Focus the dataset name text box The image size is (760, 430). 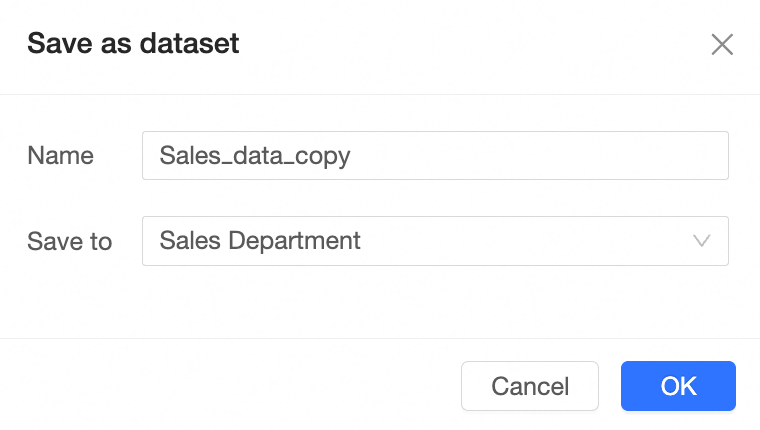pos(435,156)
